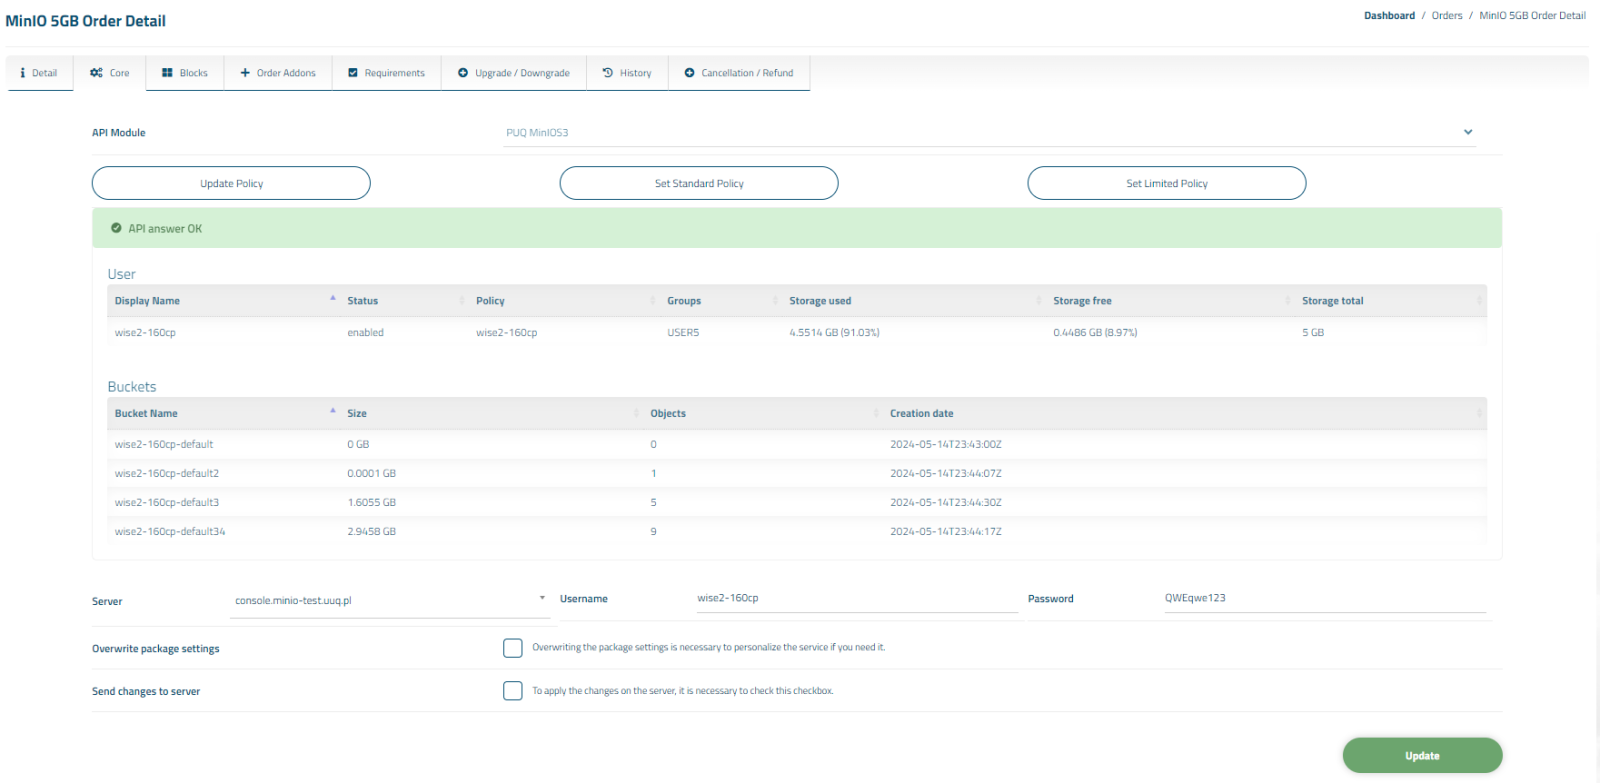Expand the API Module dropdown
Viewport: 1600px width, 783px height.
1468,132
